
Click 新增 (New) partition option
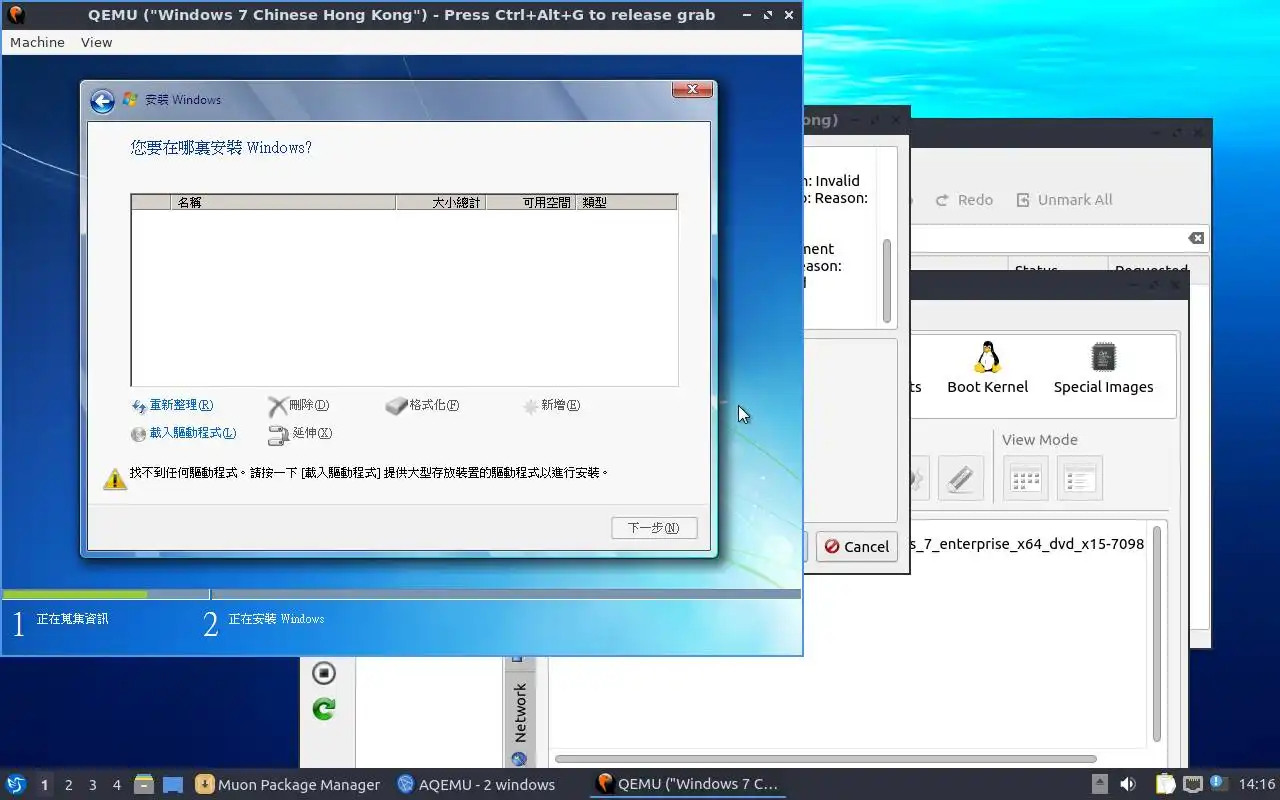click(551, 406)
